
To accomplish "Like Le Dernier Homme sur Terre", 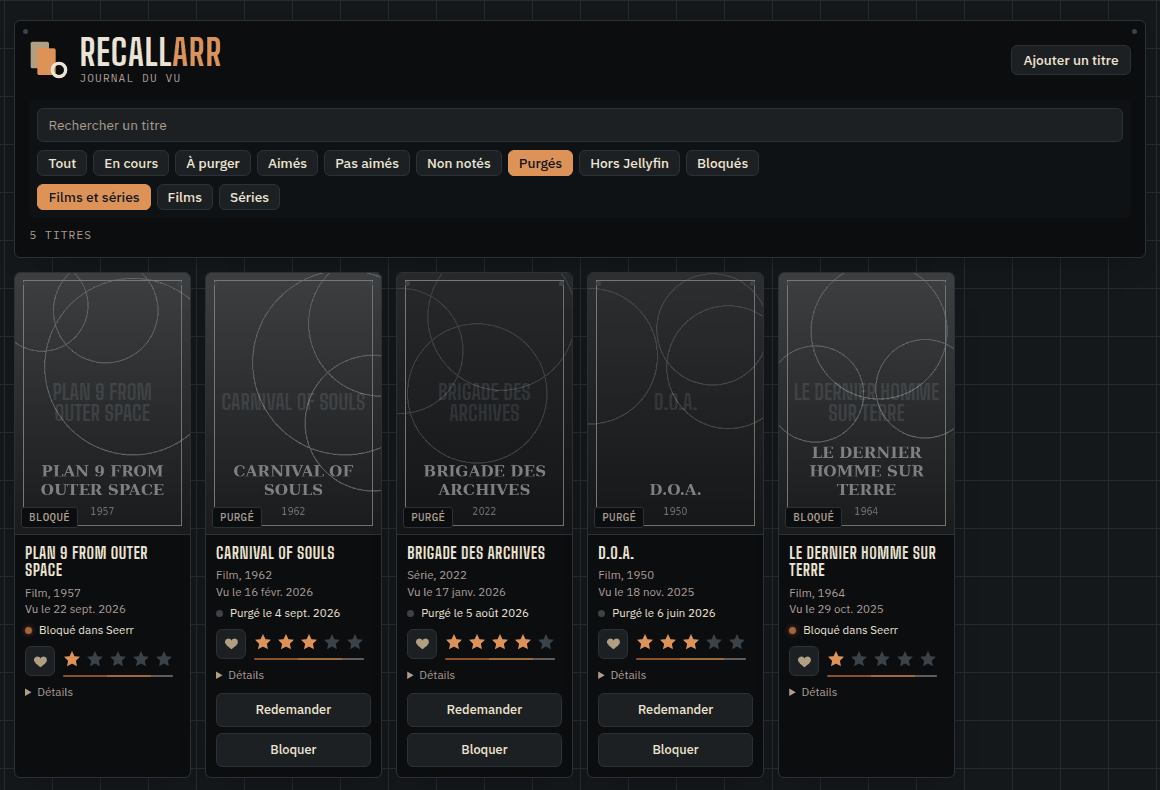I will pos(804,661).
